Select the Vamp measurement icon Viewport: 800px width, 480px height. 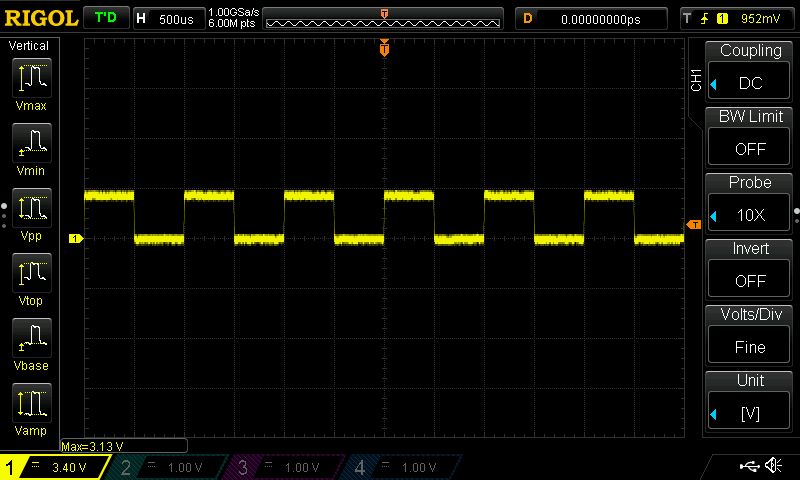pos(32,402)
